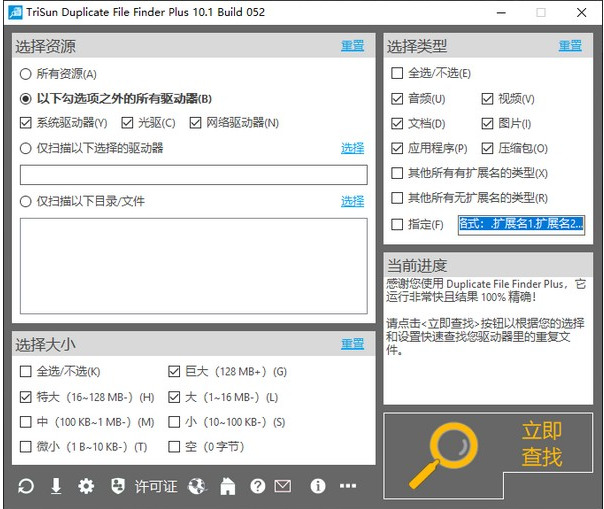Enable the 指定(F) checkbox
The image size is (604, 509).
(x=397, y=224)
